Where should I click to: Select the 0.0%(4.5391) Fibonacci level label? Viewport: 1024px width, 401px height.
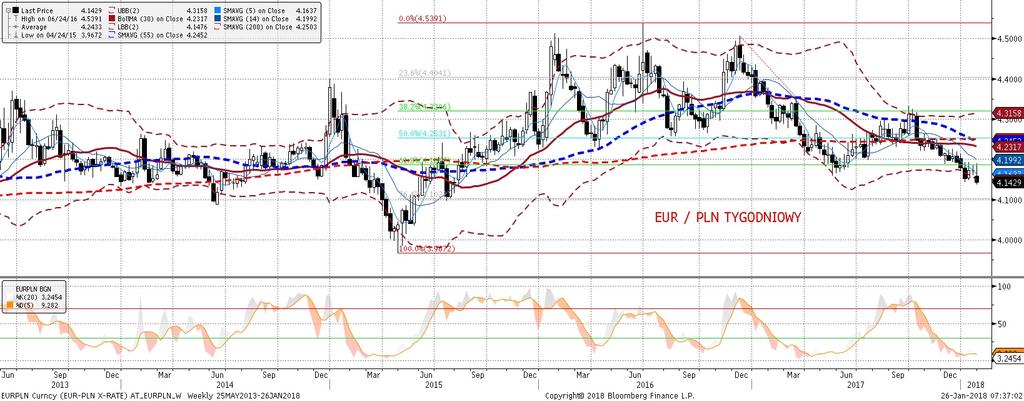[422, 19]
